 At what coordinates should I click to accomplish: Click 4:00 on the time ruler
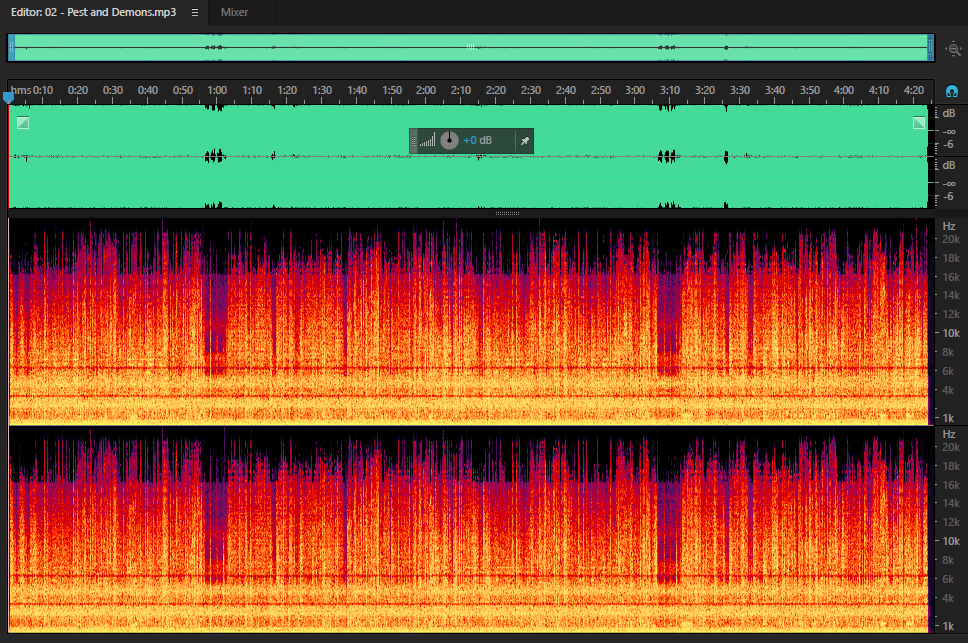(x=843, y=90)
